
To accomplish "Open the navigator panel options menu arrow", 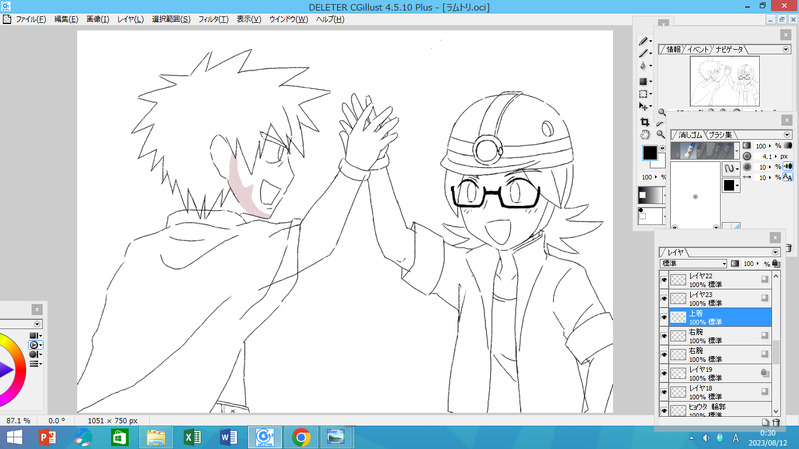I will click(785, 49).
